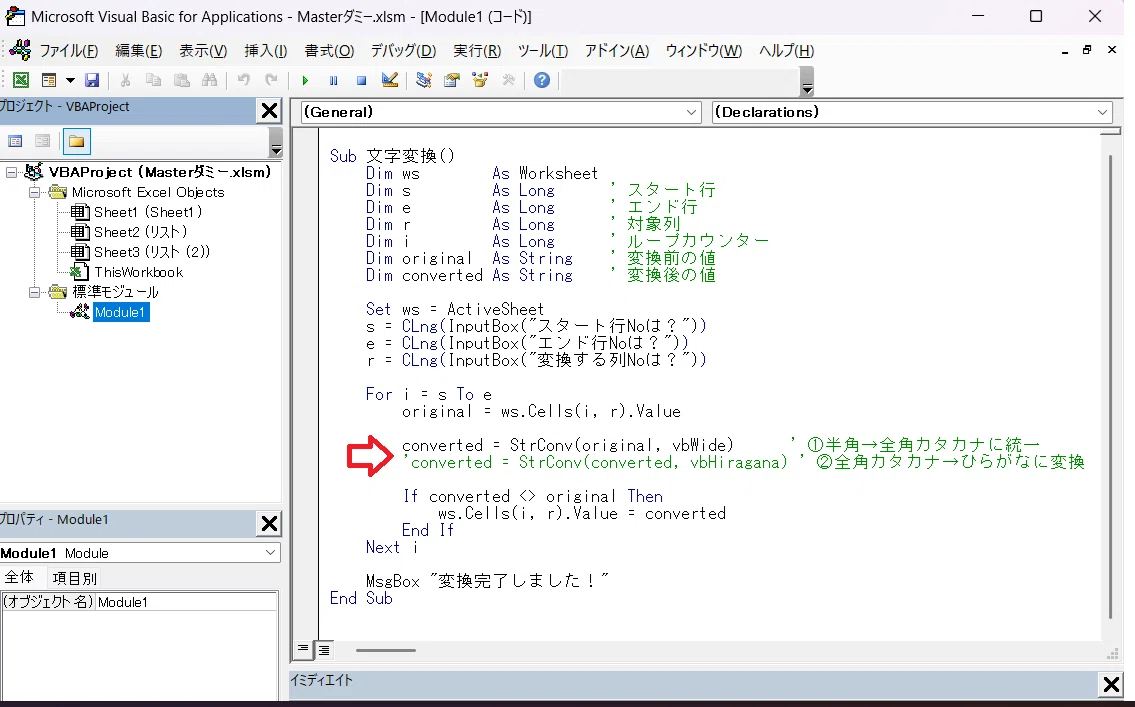Open Properties Window toolbar icon
The width and height of the screenshot is (1135, 707).
(x=452, y=80)
